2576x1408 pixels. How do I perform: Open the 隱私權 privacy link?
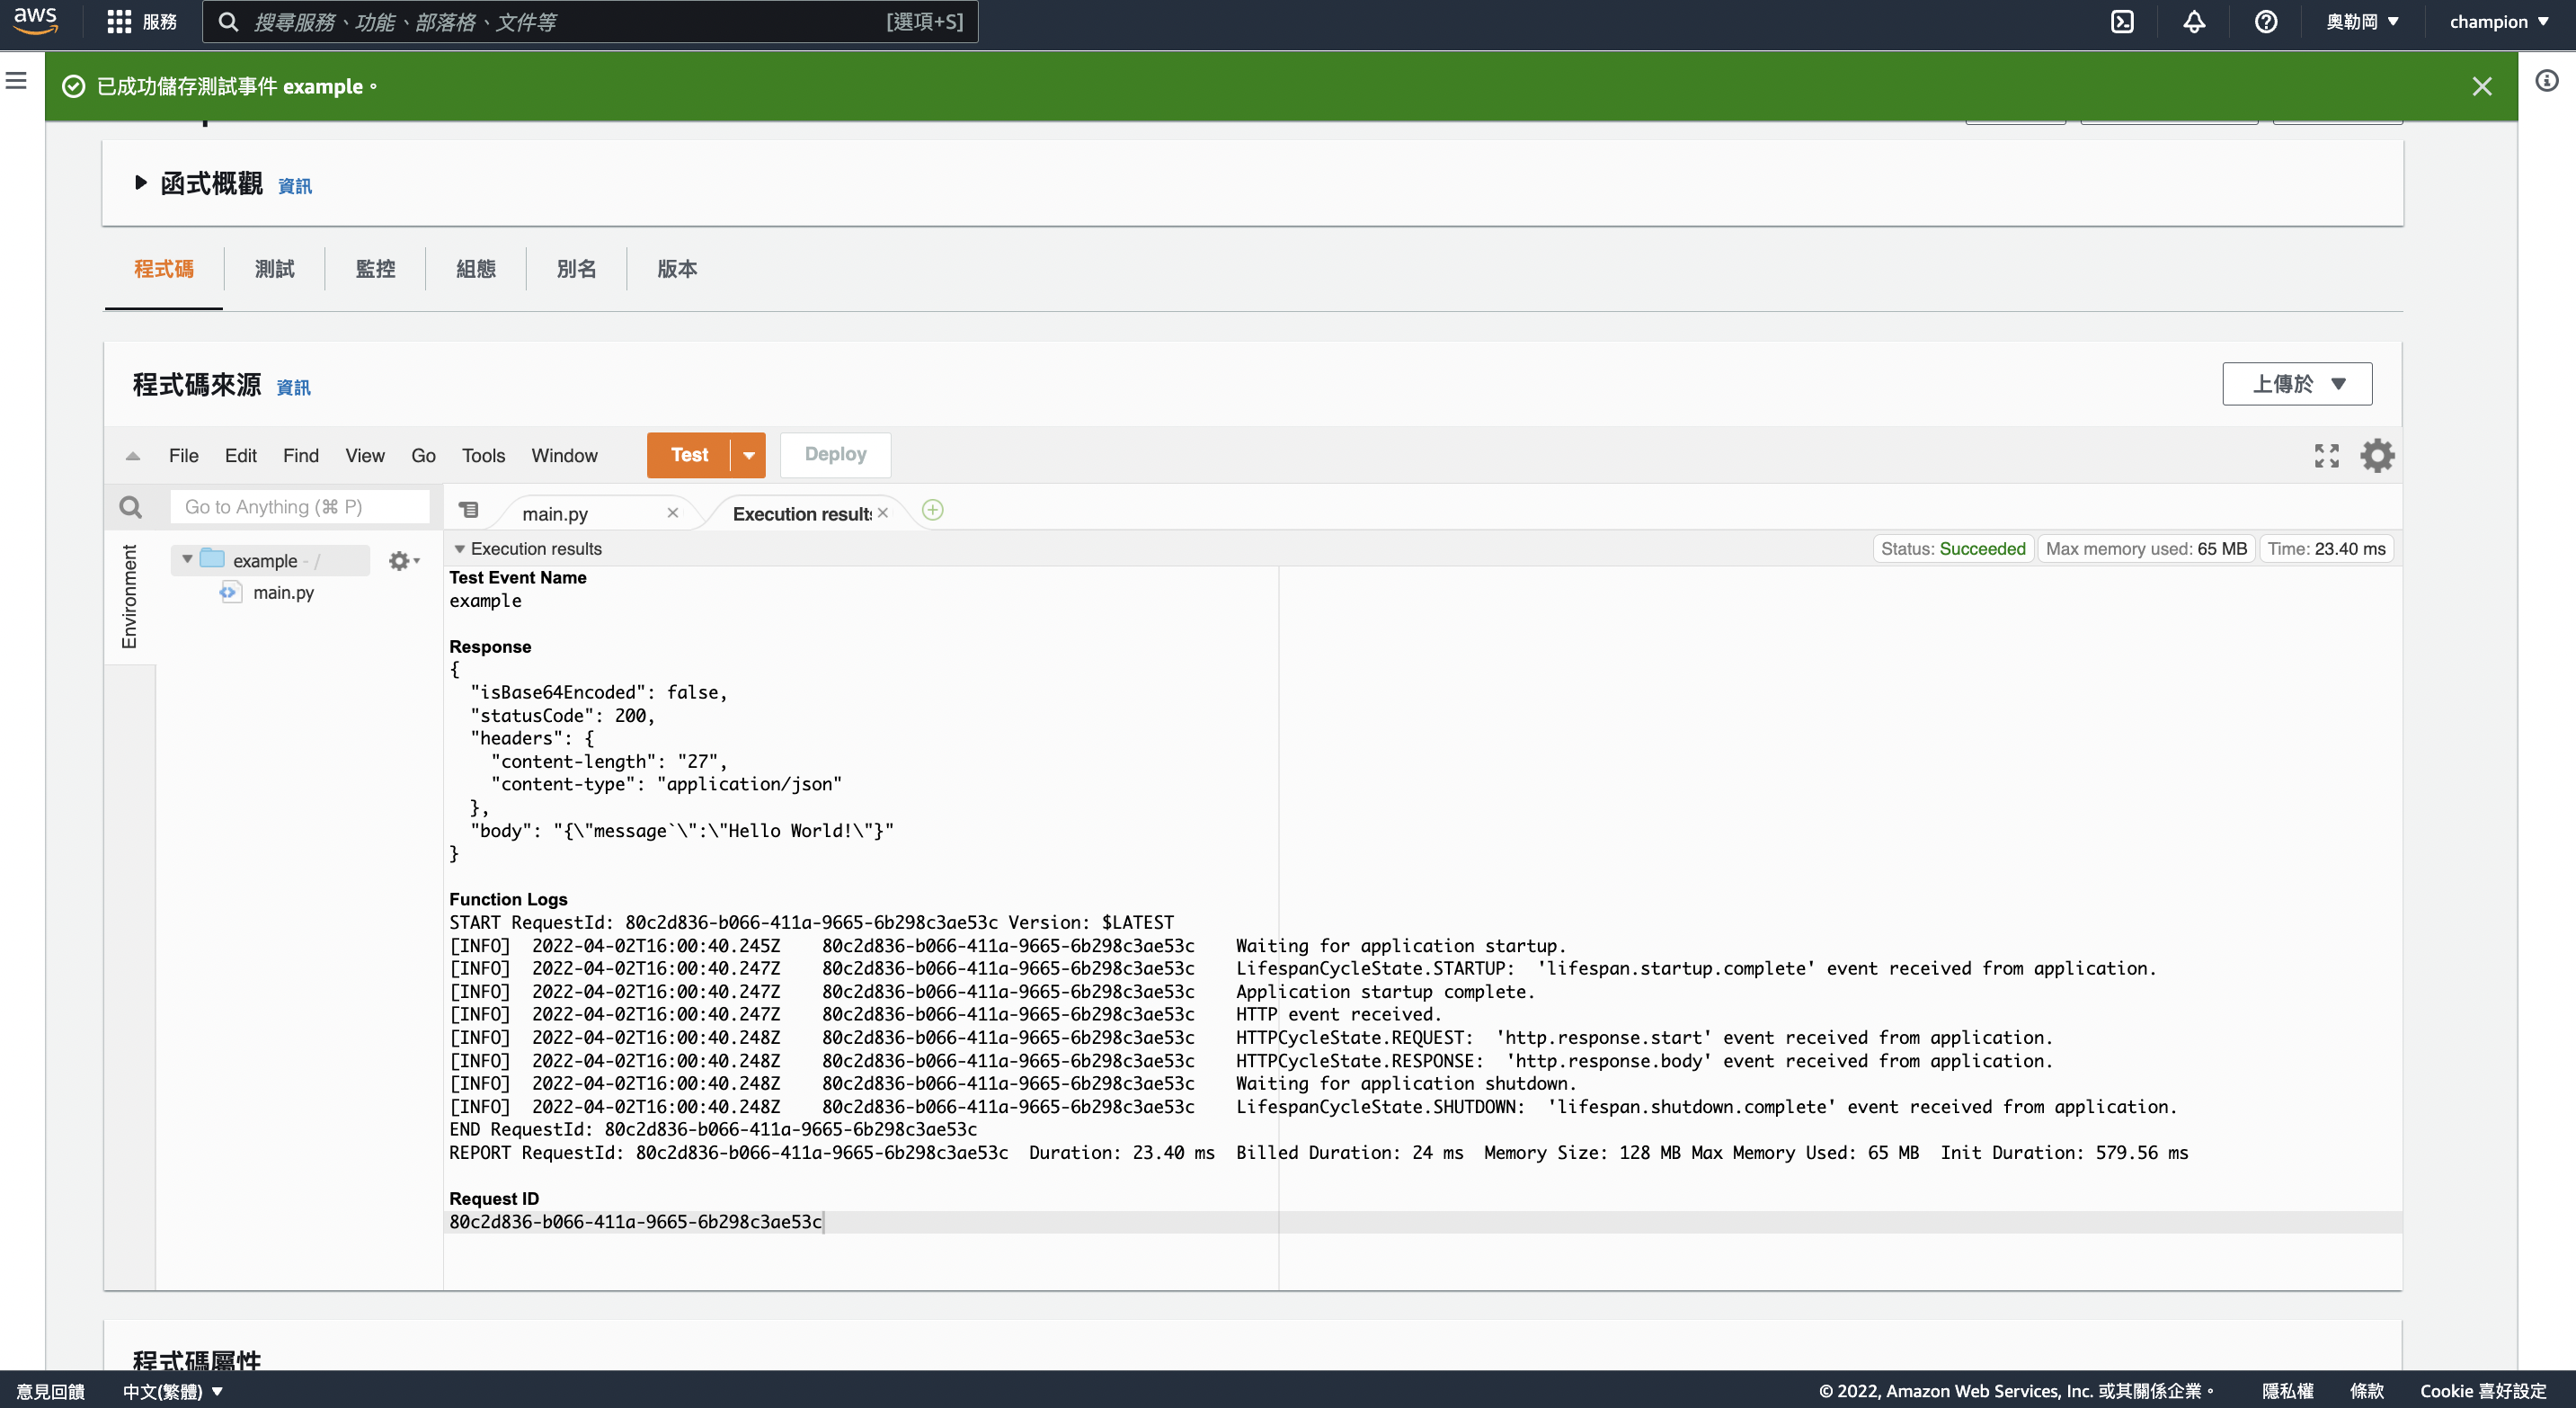pos(2288,1391)
